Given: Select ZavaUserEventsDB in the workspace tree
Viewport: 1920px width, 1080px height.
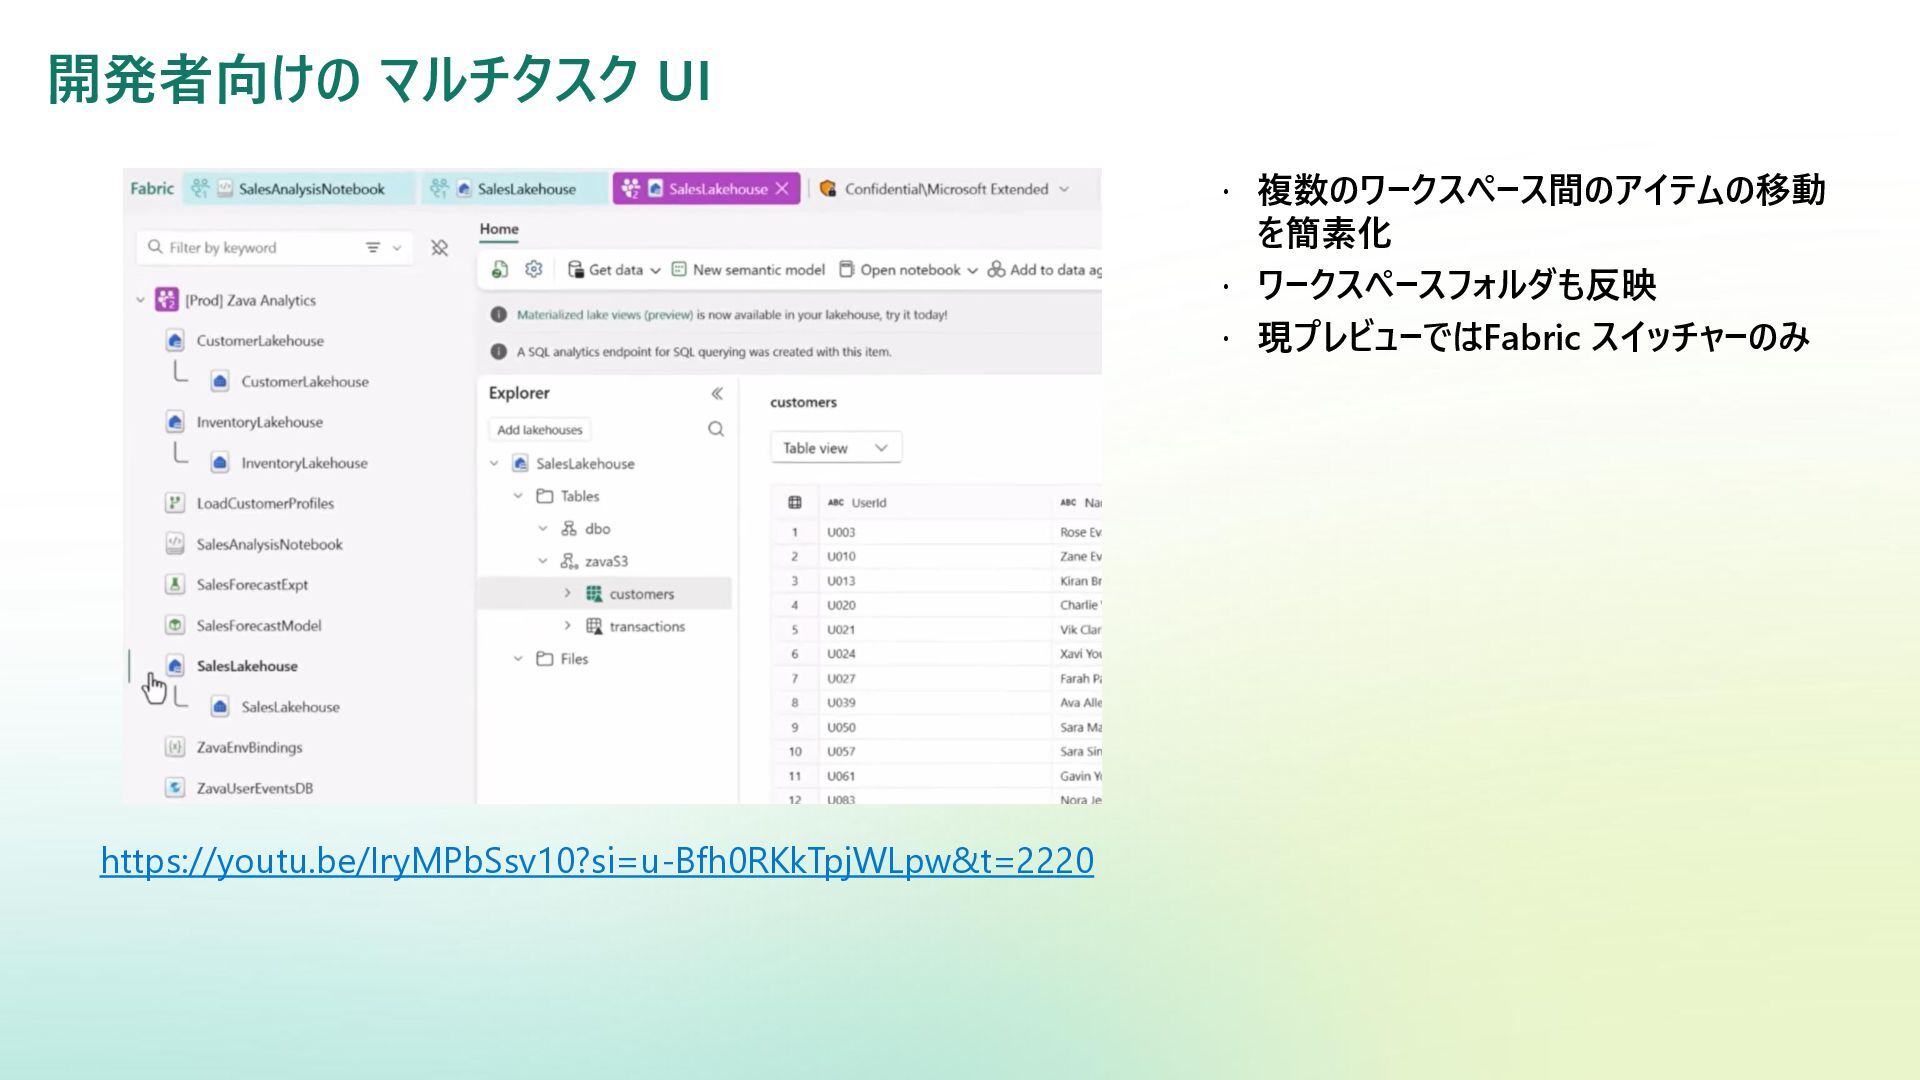Looking at the screenshot, I should (x=254, y=788).
